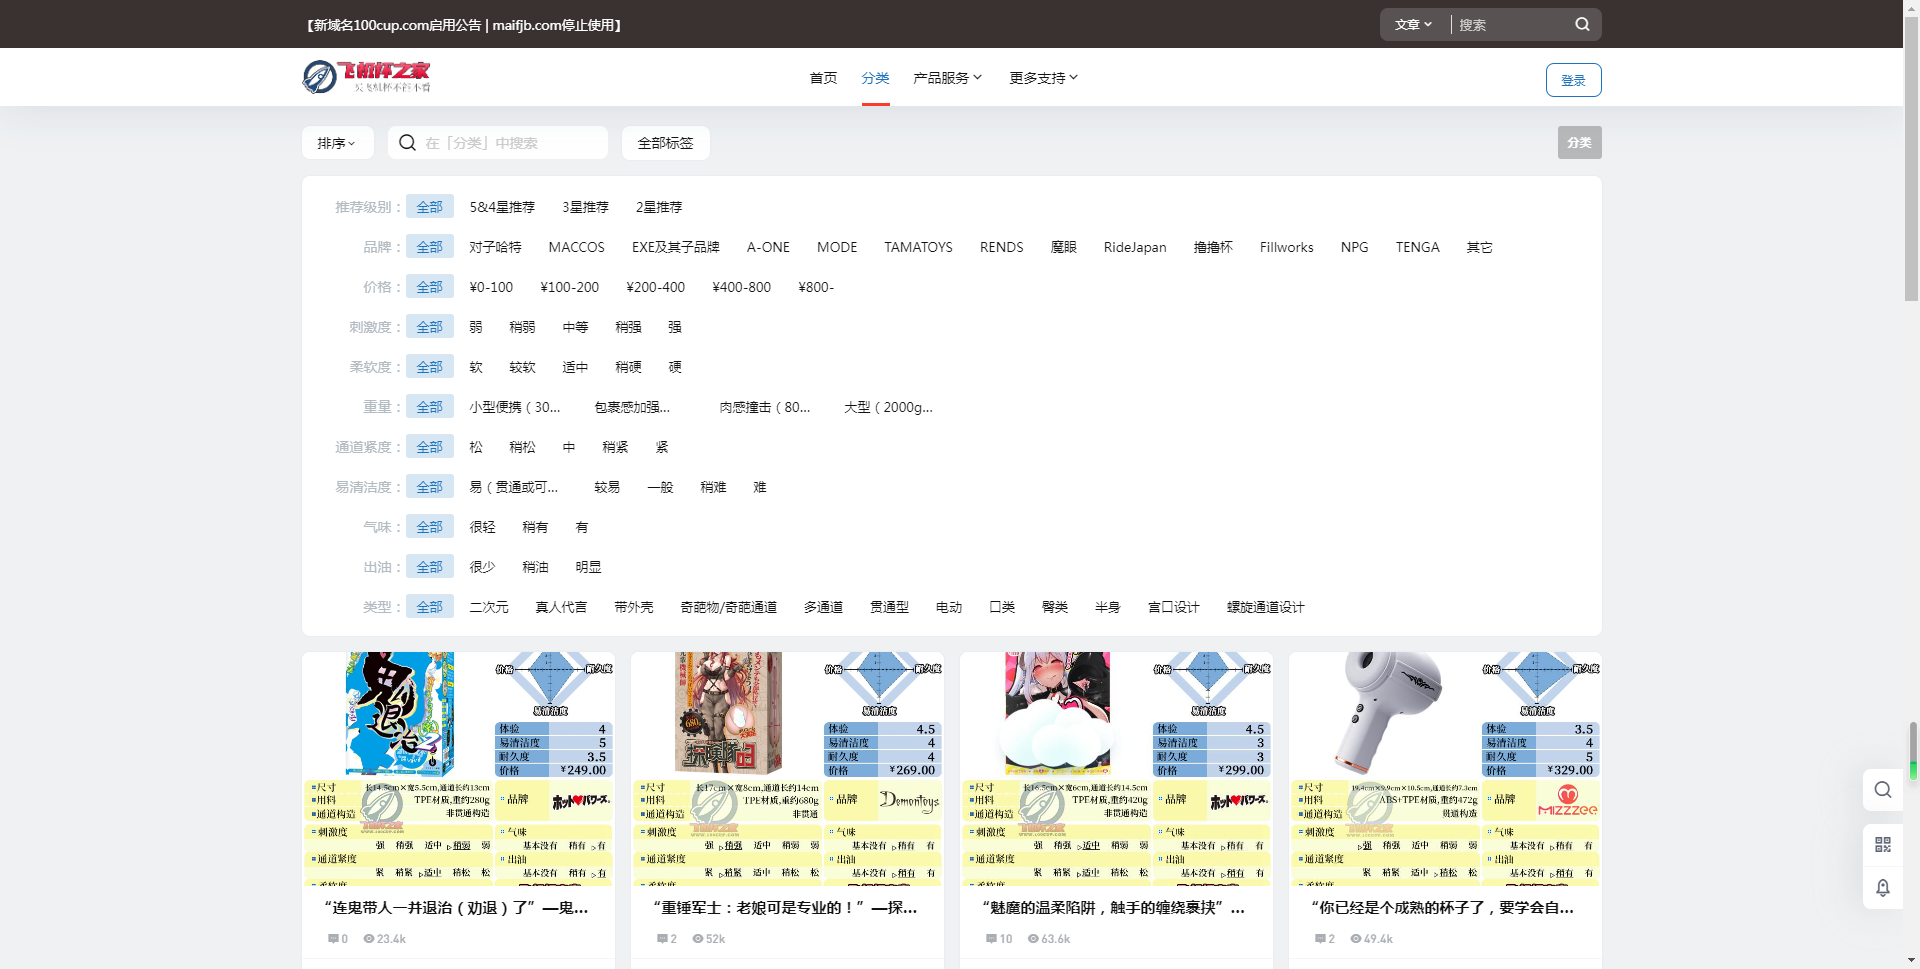The image size is (1920, 969).
Task: Open the 更多支持 menu
Action: pos(1042,77)
